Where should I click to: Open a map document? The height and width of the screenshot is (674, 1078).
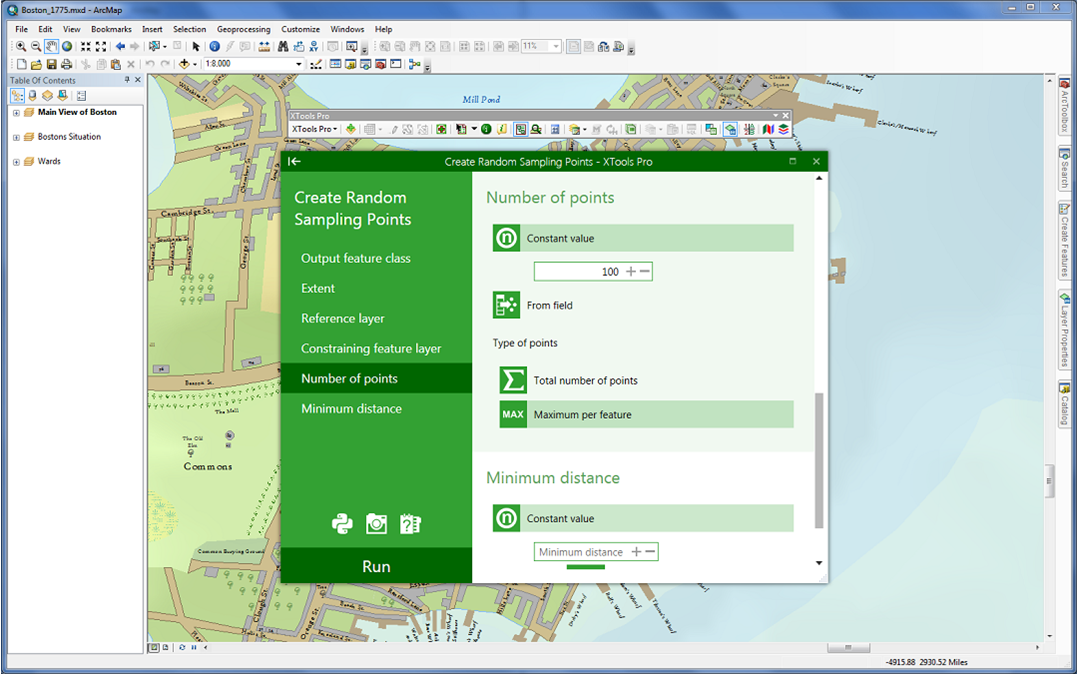coord(36,64)
